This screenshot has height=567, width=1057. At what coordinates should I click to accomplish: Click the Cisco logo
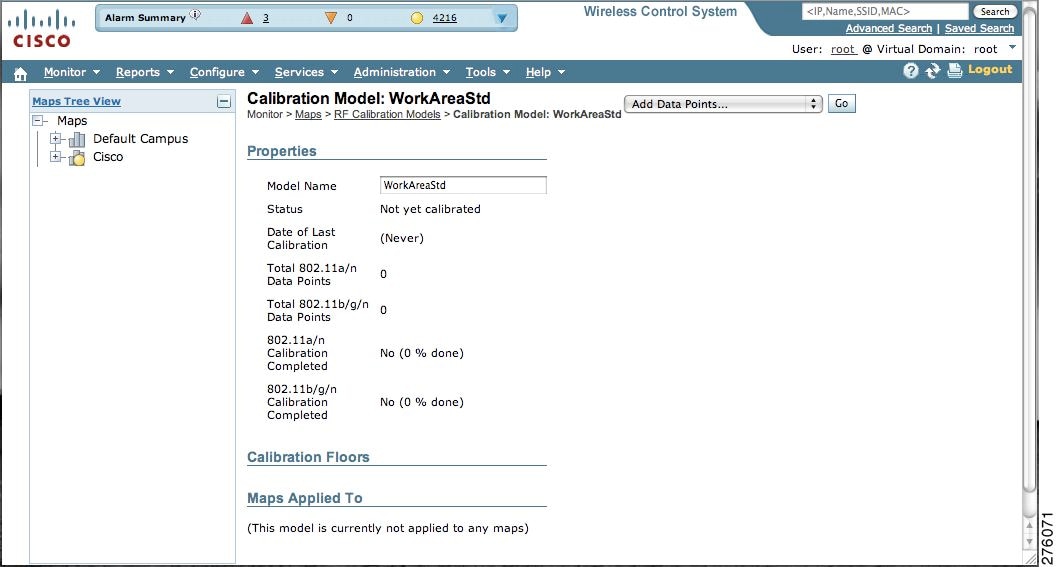42,28
